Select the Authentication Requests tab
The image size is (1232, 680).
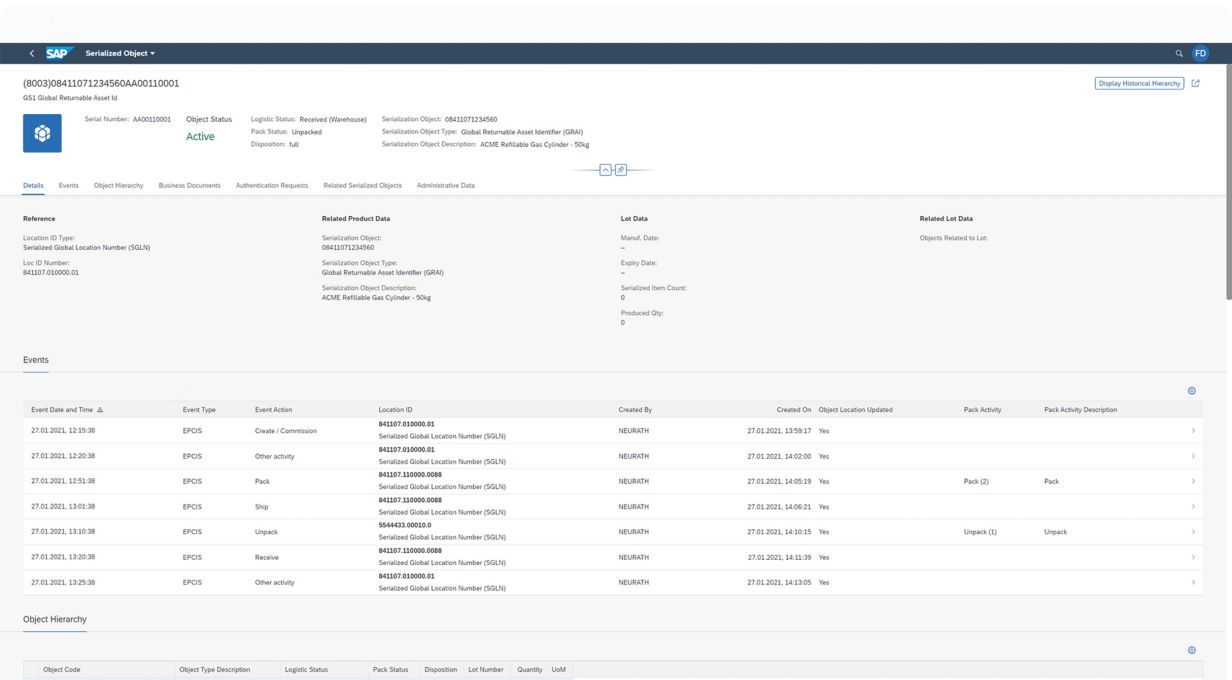272,186
